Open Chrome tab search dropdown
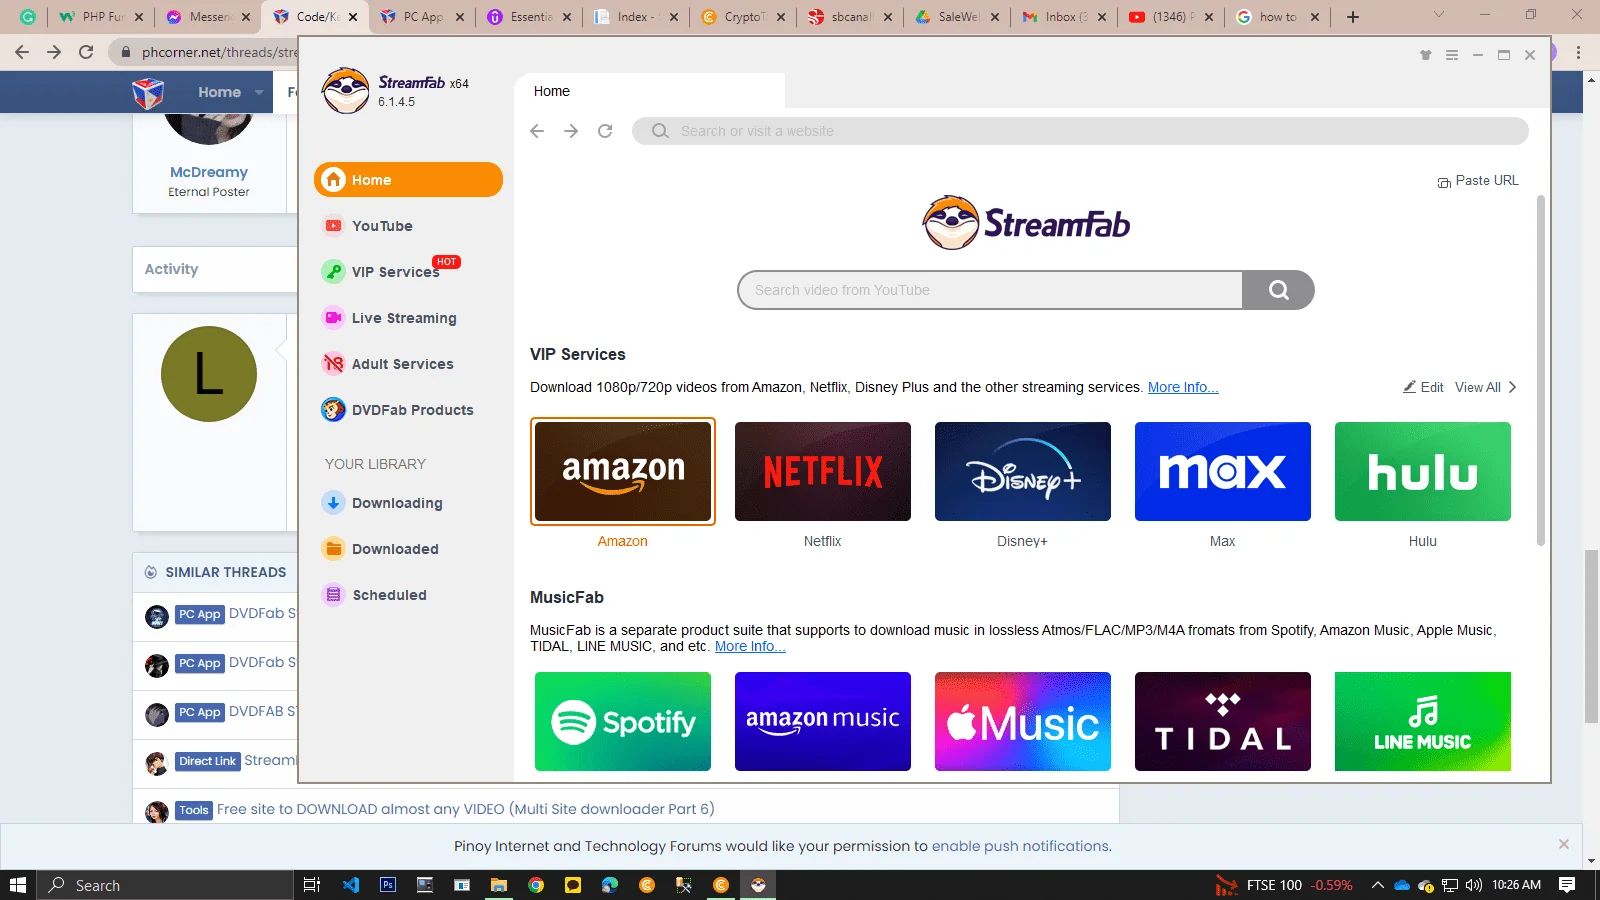This screenshot has height=900, width=1600. click(x=1439, y=15)
